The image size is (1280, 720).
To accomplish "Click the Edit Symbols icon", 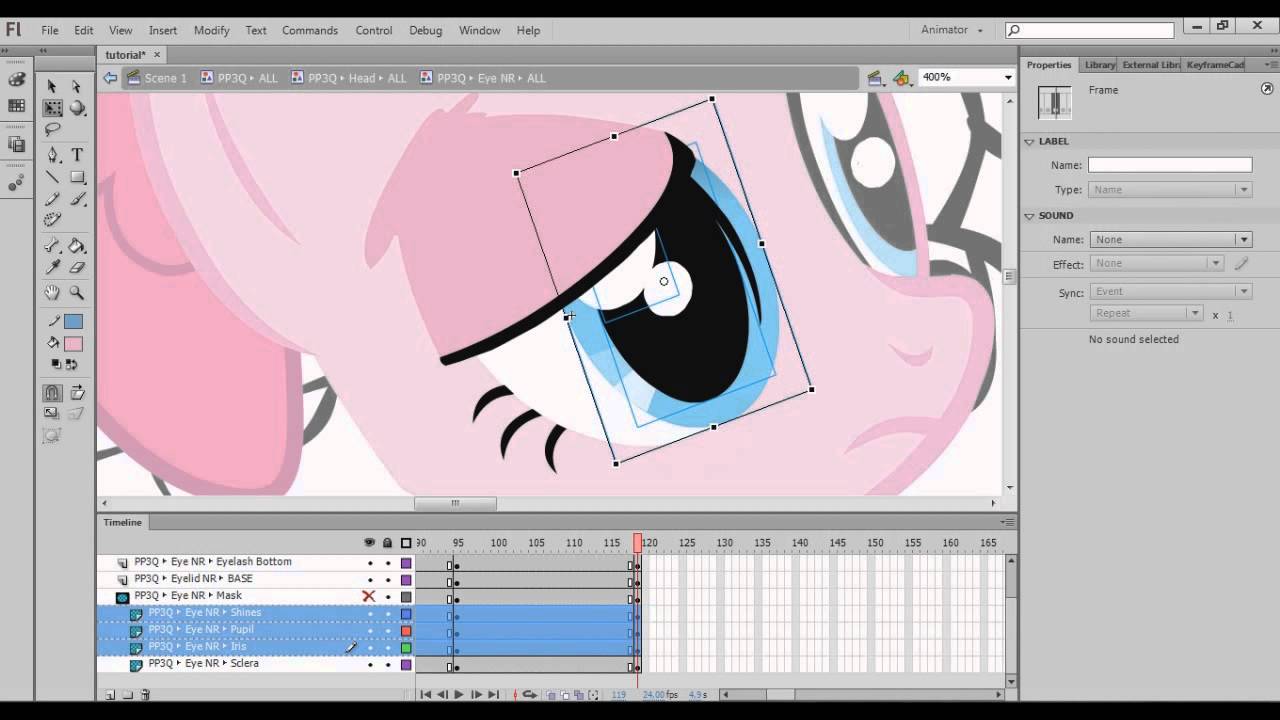I will (x=902, y=78).
